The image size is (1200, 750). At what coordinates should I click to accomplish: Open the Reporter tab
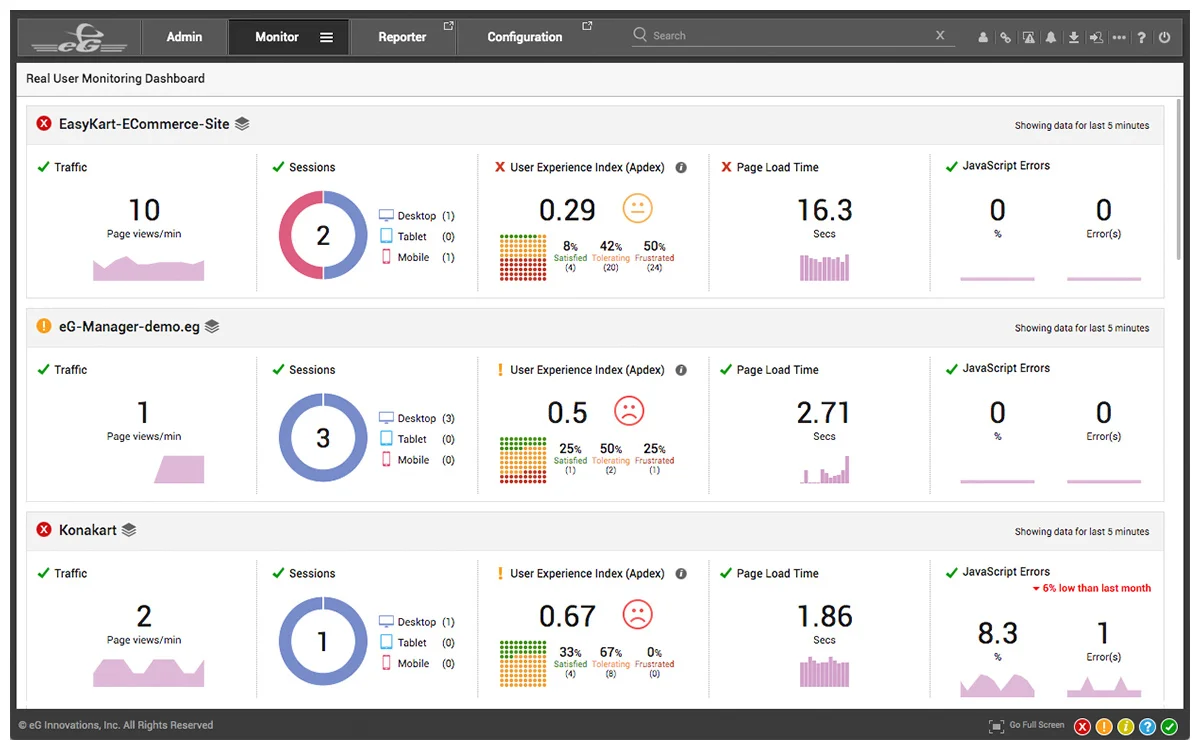click(x=402, y=37)
